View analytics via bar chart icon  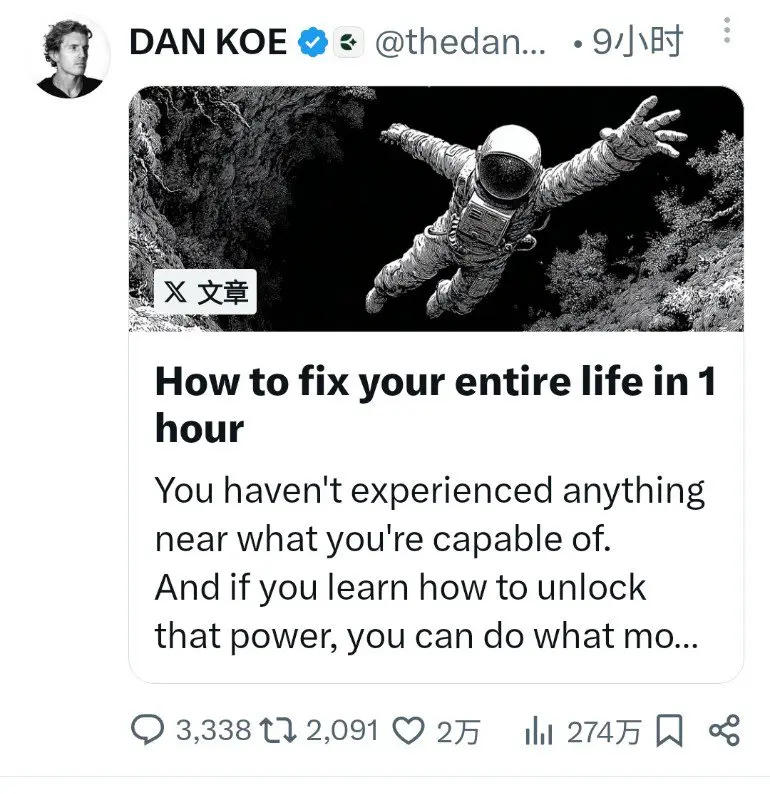[538, 731]
